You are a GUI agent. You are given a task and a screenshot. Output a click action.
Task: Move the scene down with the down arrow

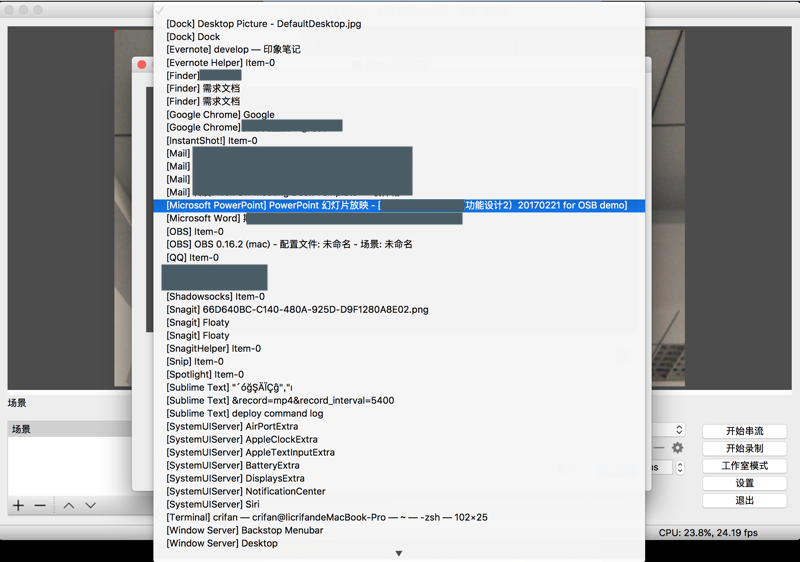(91, 505)
